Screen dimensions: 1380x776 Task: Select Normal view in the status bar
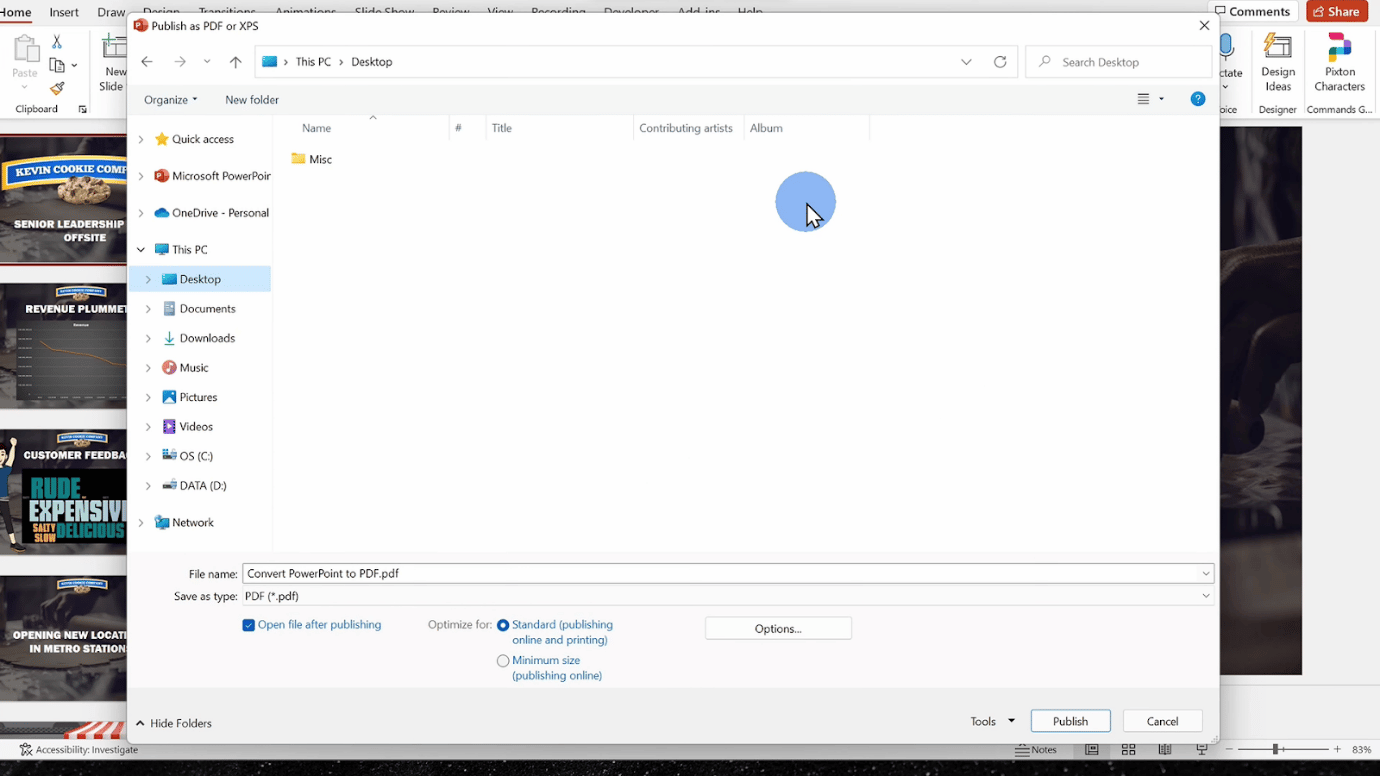[x=1091, y=749]
